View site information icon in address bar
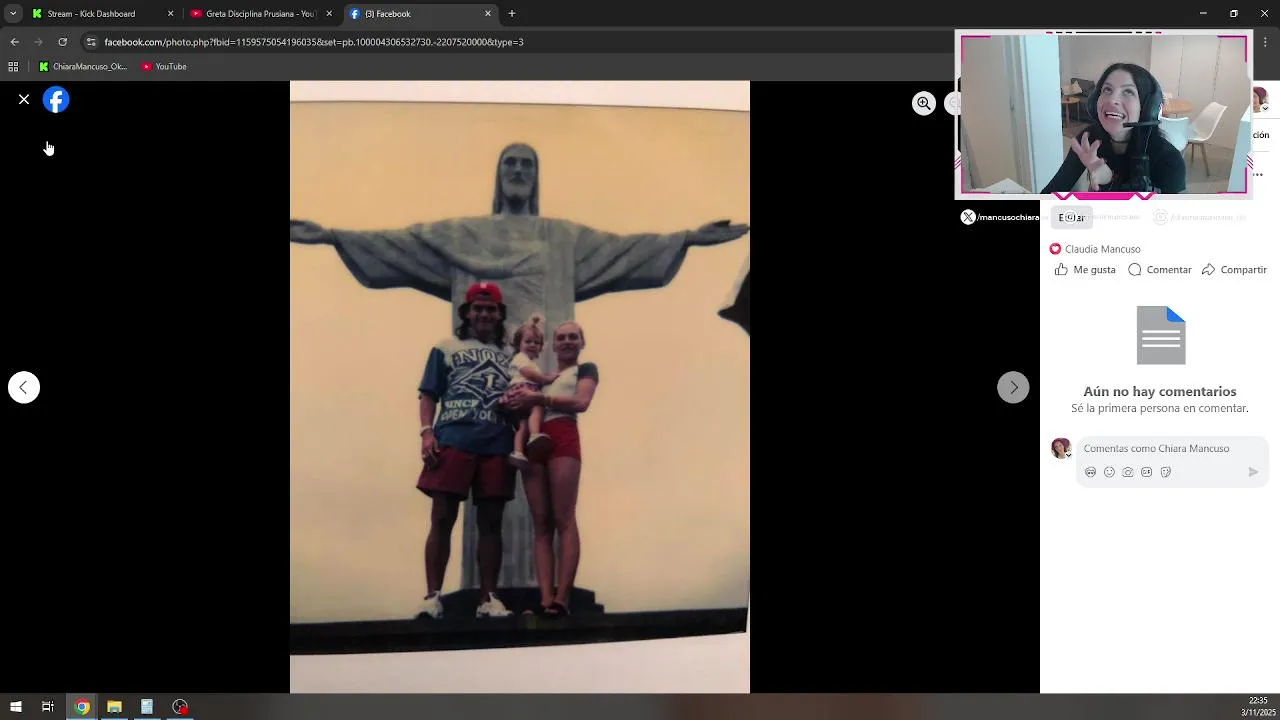Screen dimensions: 1280x720 pos(91,42)
